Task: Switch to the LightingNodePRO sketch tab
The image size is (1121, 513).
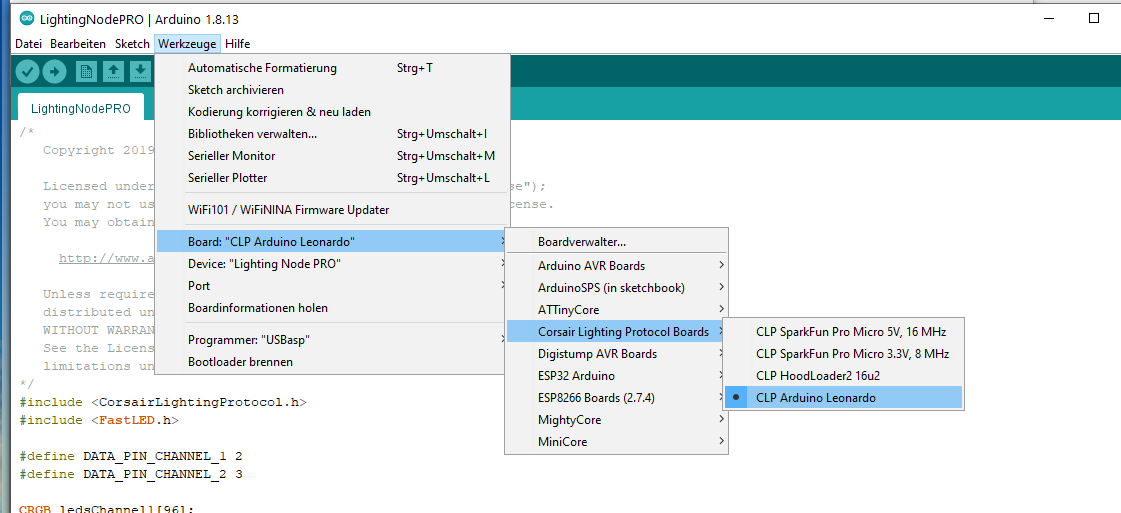Action: point(81,109)
